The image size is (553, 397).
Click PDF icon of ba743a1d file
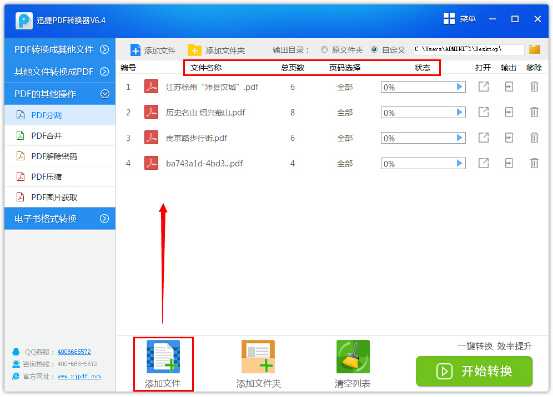pos(151,163)
